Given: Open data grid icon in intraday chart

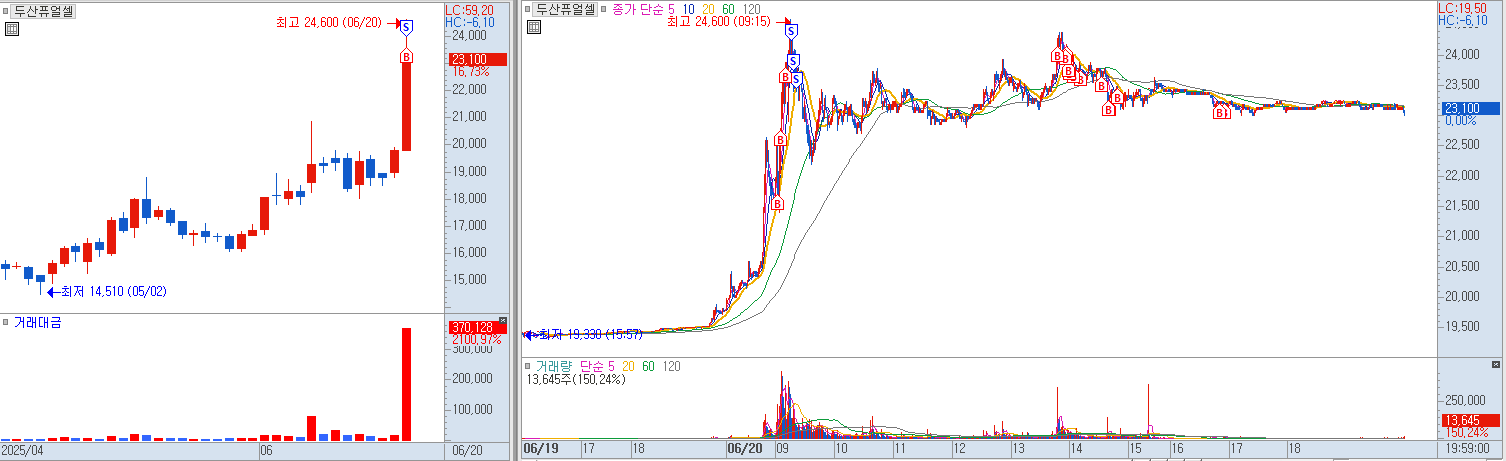Looking at the screenshot, I should 533,27.
